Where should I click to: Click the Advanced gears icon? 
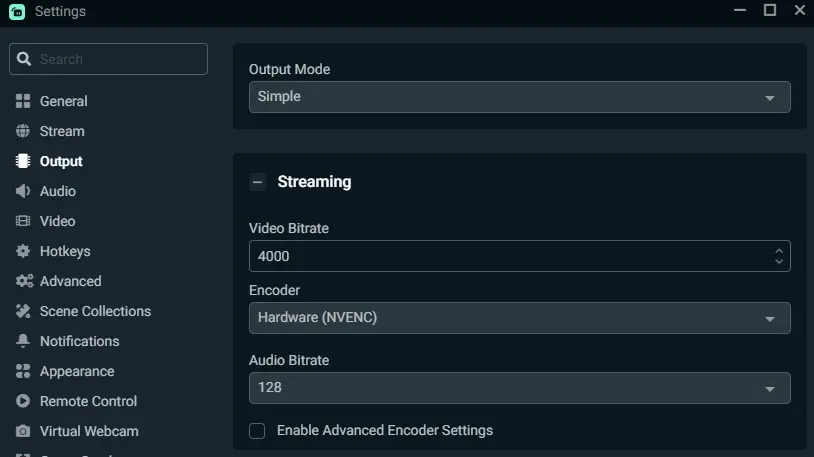click(x=24, y=281)
